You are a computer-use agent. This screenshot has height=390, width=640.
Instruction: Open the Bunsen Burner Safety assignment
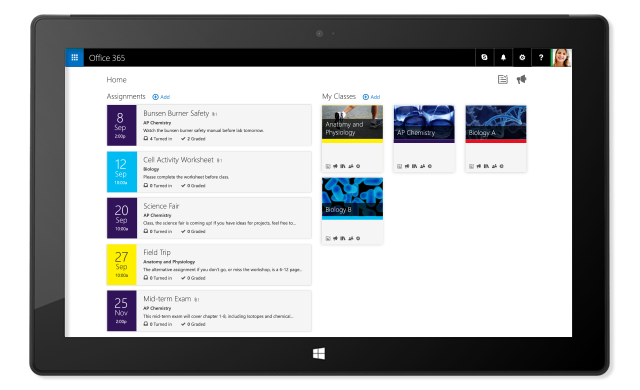[x=176, y=113]
